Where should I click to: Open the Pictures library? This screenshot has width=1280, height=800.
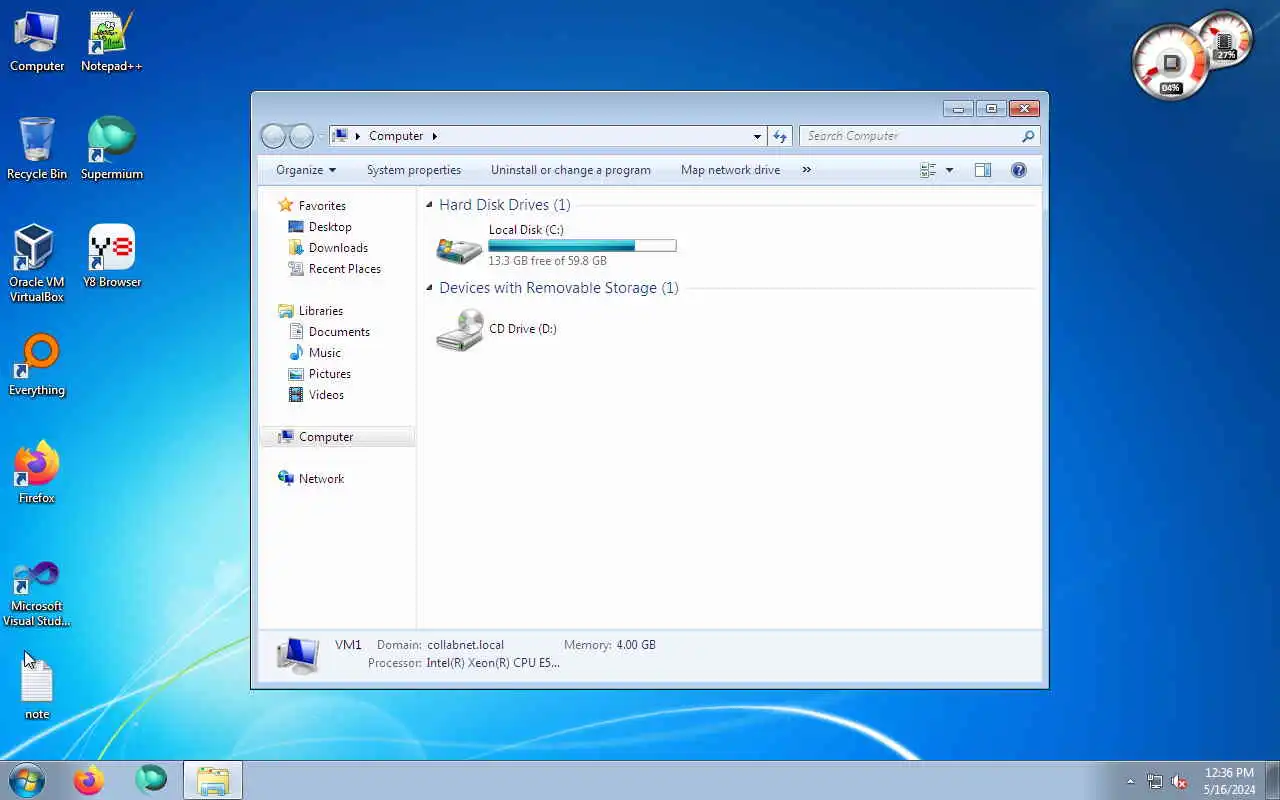coord(330,374)
